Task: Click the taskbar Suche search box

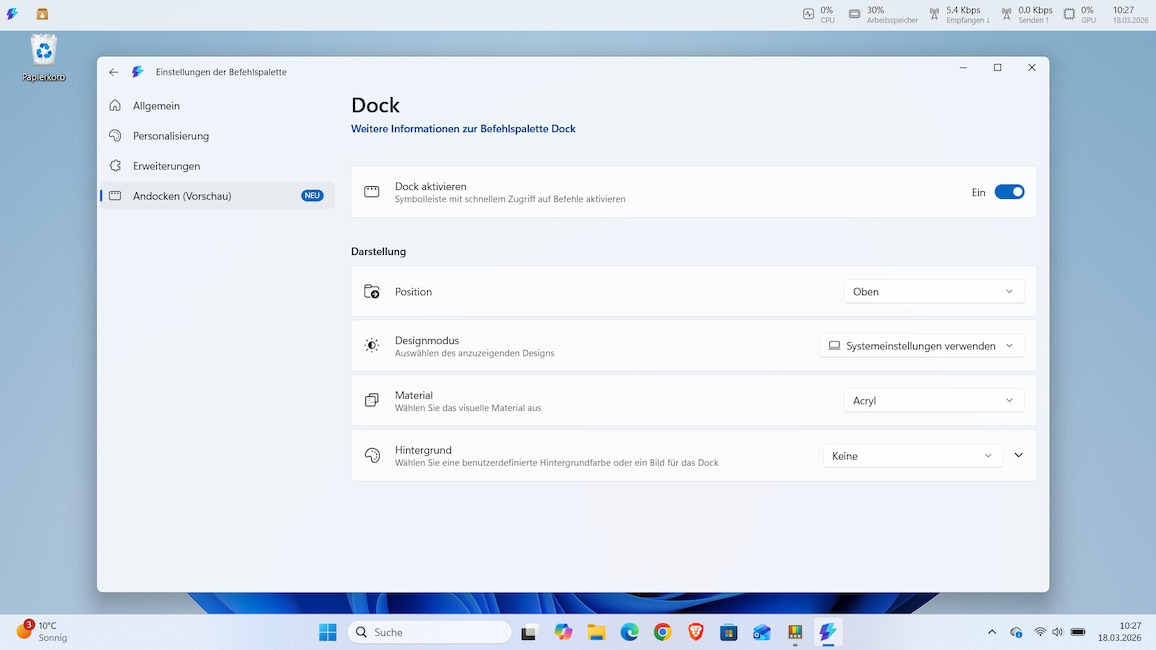Action: click(x=429, y=632)
